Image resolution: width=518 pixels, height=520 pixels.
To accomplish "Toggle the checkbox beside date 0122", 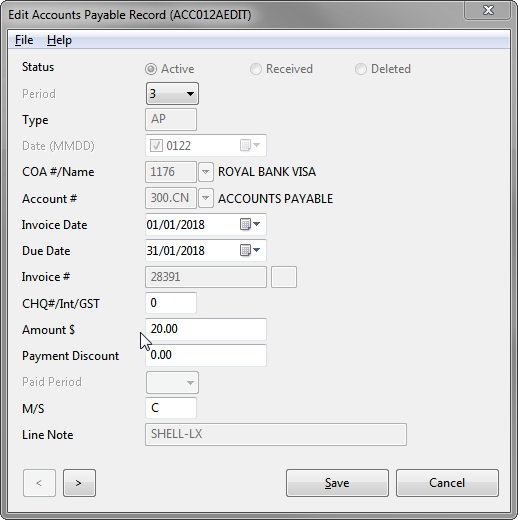I will pos(156,146).
